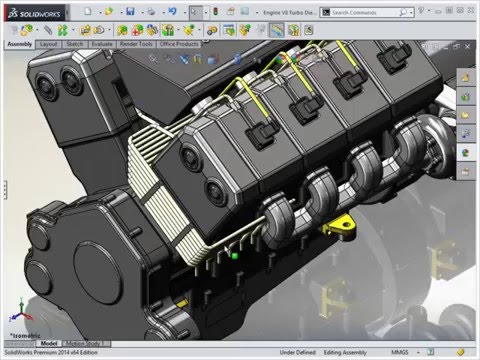Open File Explorer task pane tab

click(x=465, y=115)
